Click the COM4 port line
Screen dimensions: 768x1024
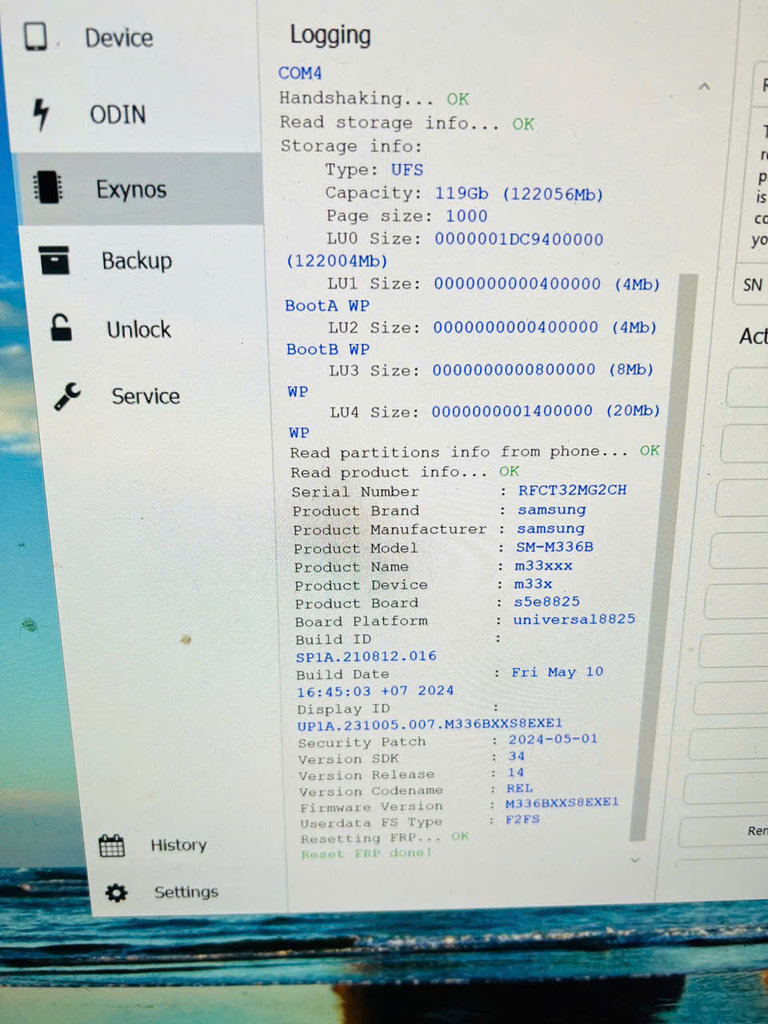pos(300,73)
